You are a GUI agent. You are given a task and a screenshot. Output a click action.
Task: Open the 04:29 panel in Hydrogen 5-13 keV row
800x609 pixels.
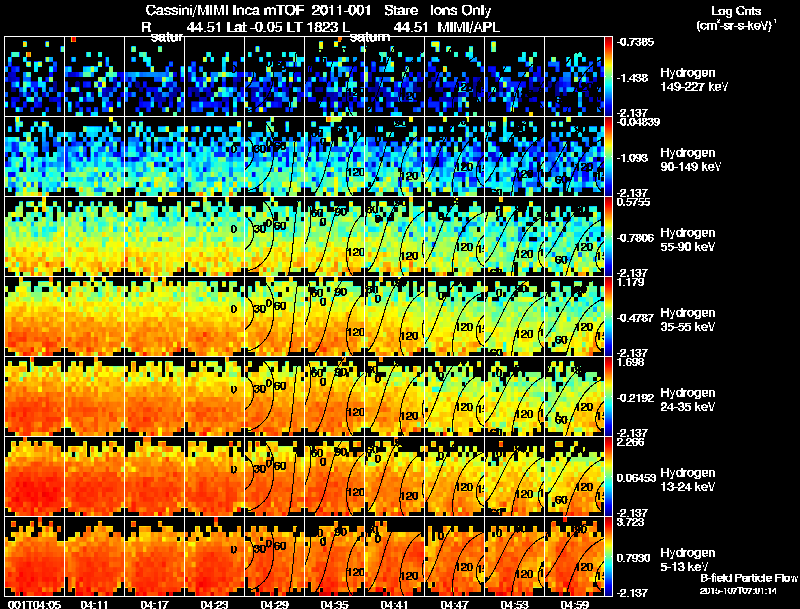click(x=274, y=556)
